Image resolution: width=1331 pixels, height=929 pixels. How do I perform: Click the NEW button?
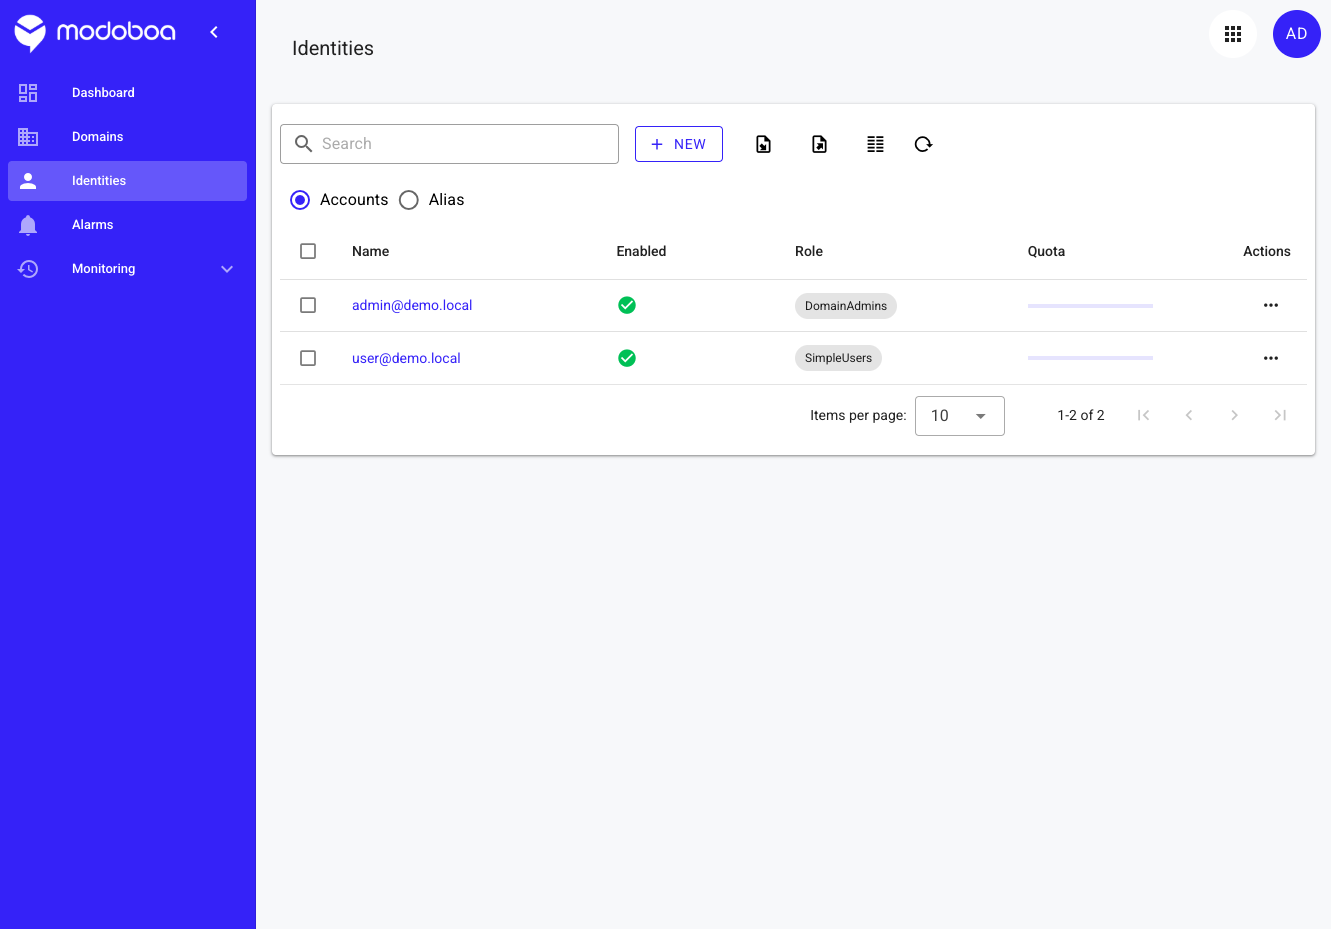pyautogui.click(x=679, y=144)
